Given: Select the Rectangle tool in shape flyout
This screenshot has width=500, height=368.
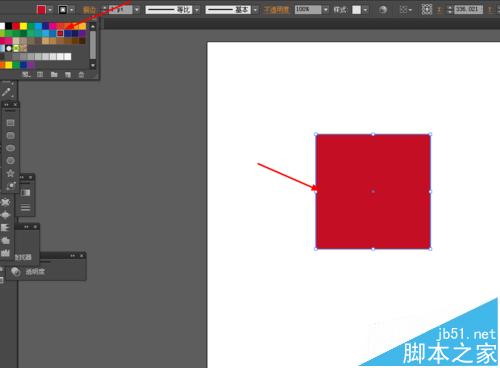Looking at the screenshot, I should point(10,123).
